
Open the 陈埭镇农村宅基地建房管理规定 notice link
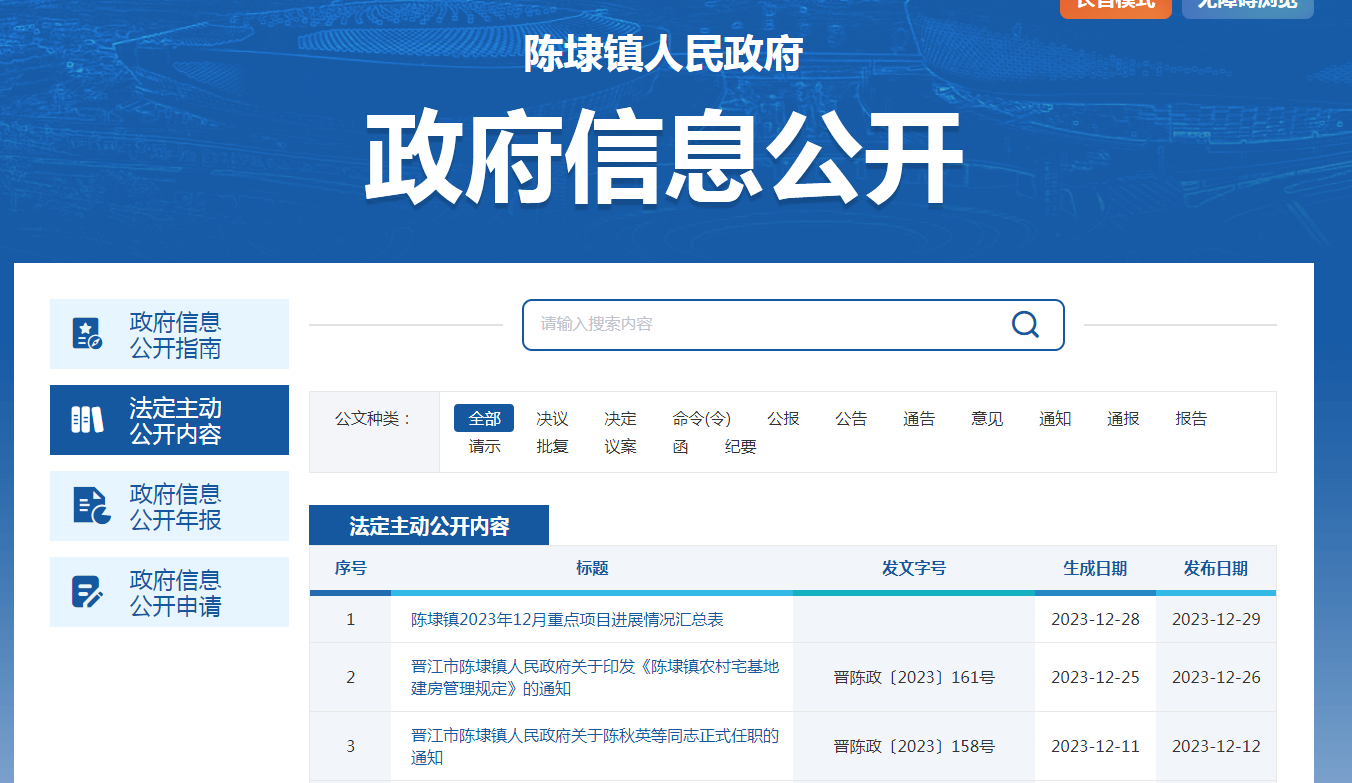point(594,677)
